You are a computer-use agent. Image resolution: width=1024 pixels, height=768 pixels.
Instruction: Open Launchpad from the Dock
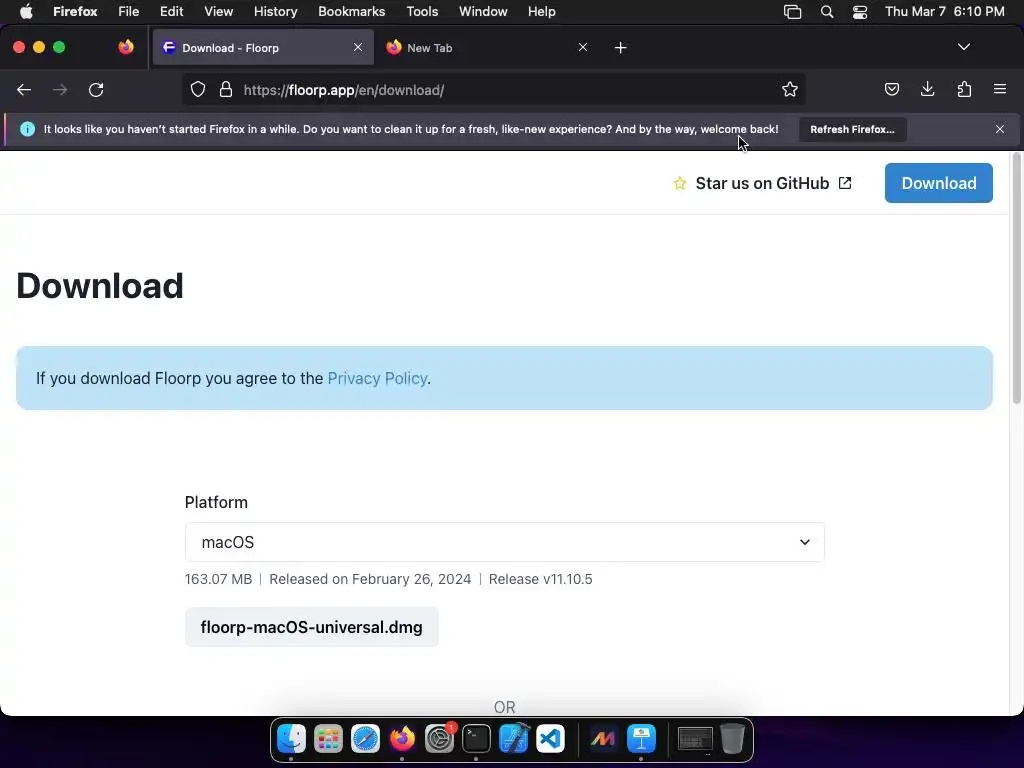[x=328, y=739]
